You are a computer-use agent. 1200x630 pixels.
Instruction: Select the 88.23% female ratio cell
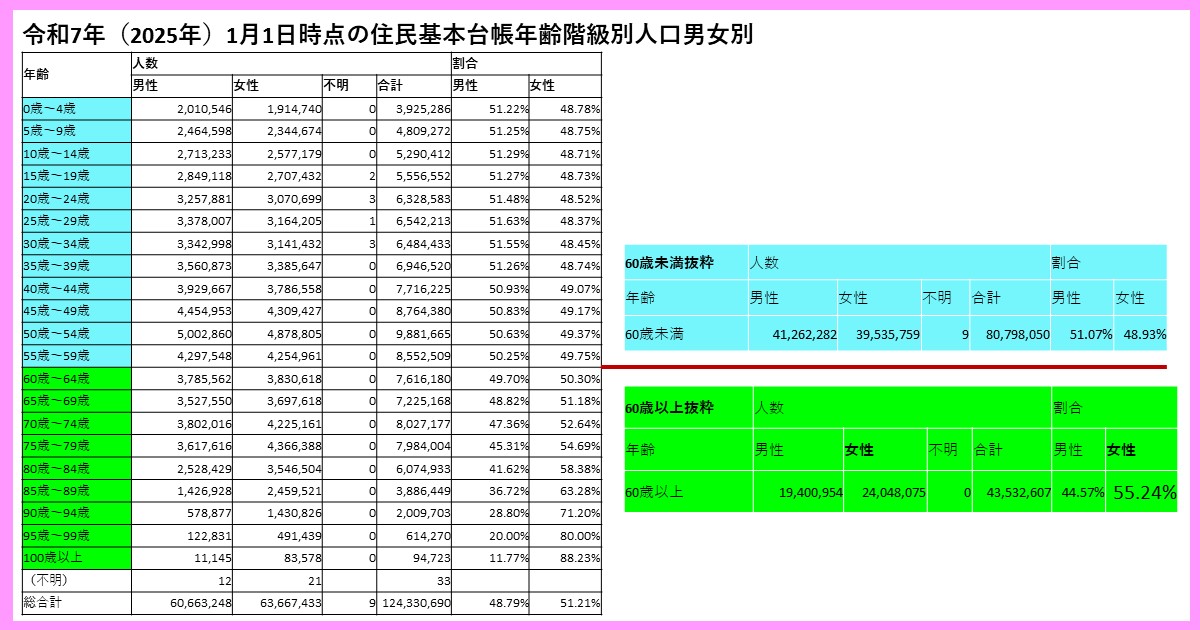[x=565, y=558]
